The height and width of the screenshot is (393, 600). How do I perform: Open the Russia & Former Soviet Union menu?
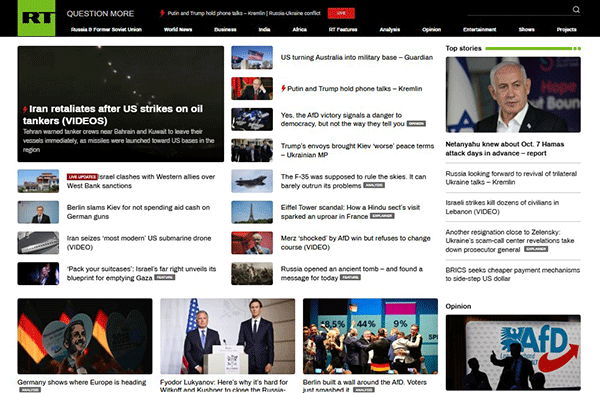click(106, 29)
